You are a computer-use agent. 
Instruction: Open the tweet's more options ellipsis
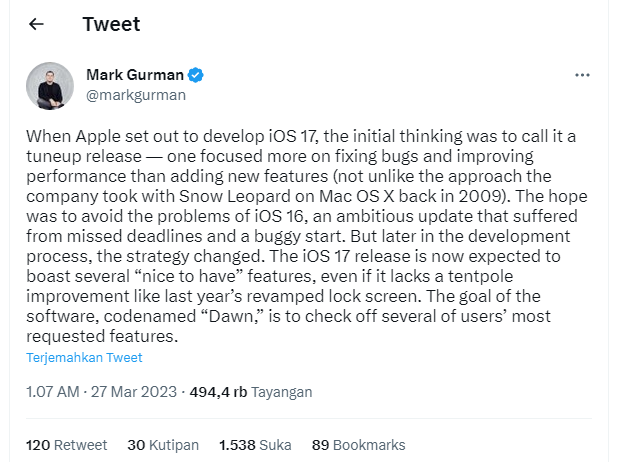(582, 76)
